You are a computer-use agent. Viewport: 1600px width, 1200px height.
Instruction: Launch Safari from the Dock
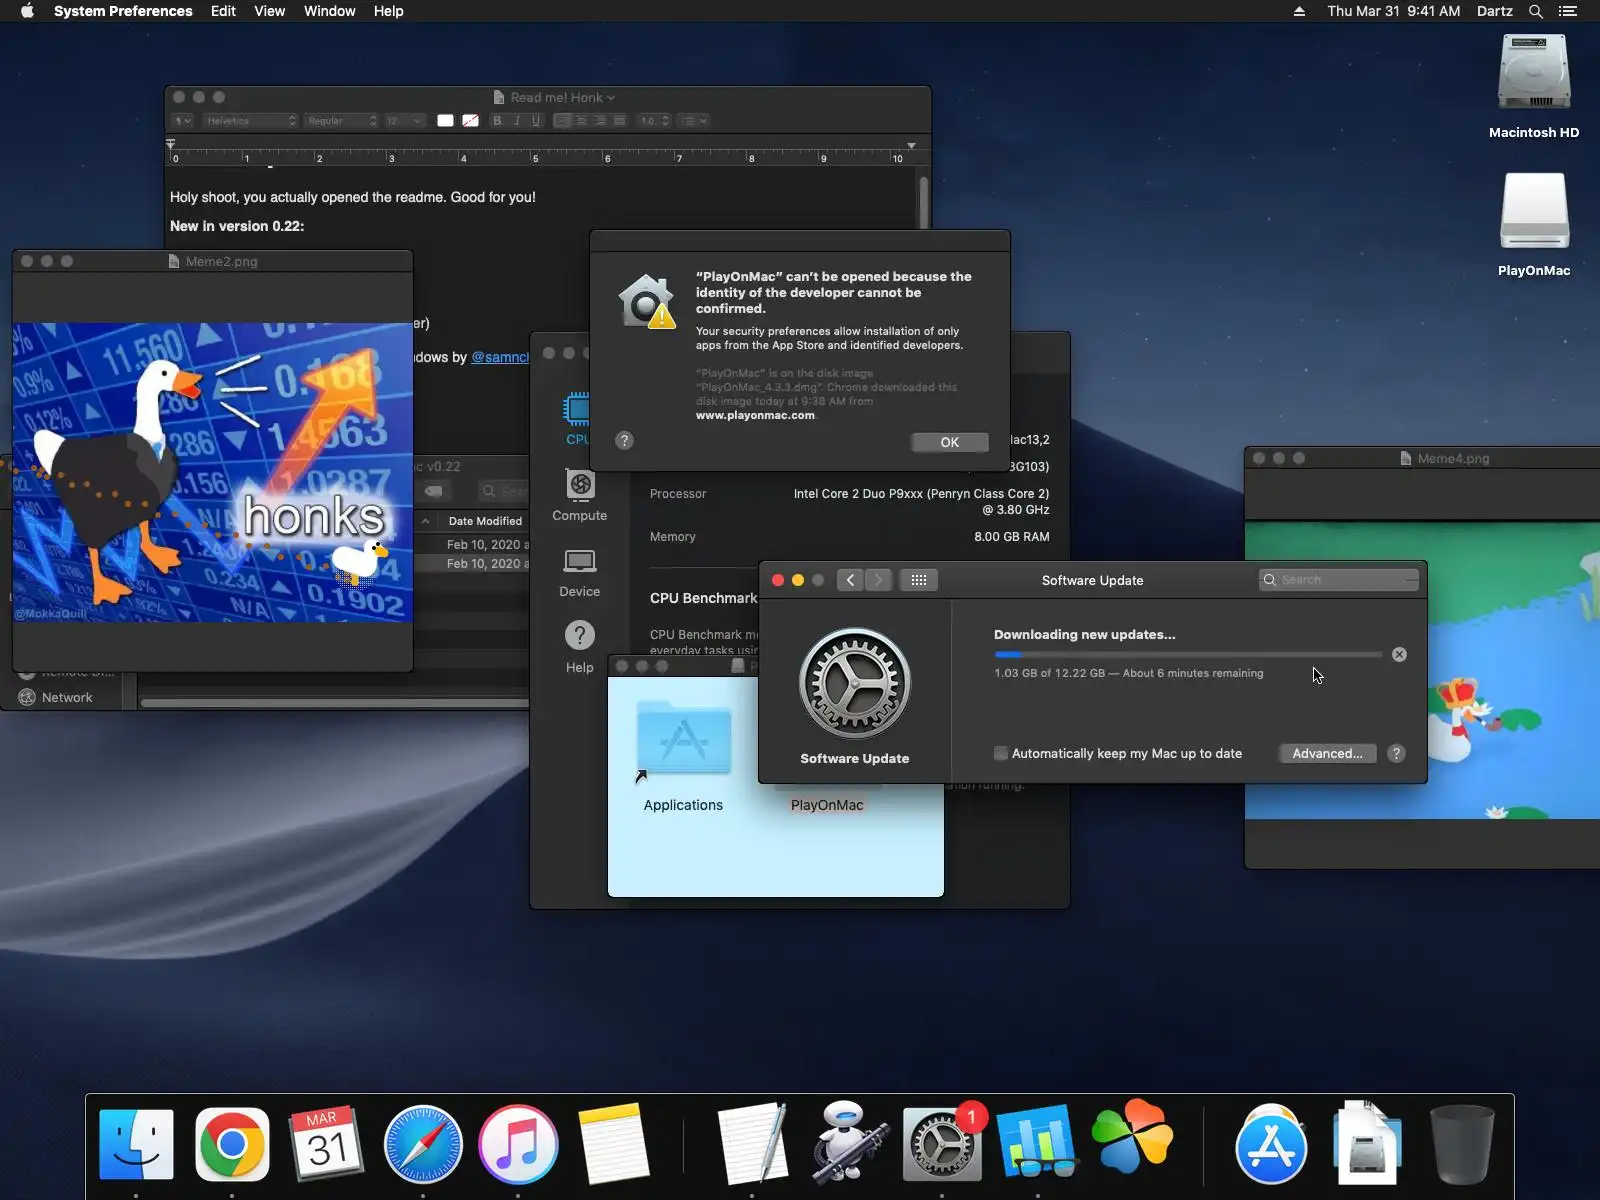(x=423, y=1144)
